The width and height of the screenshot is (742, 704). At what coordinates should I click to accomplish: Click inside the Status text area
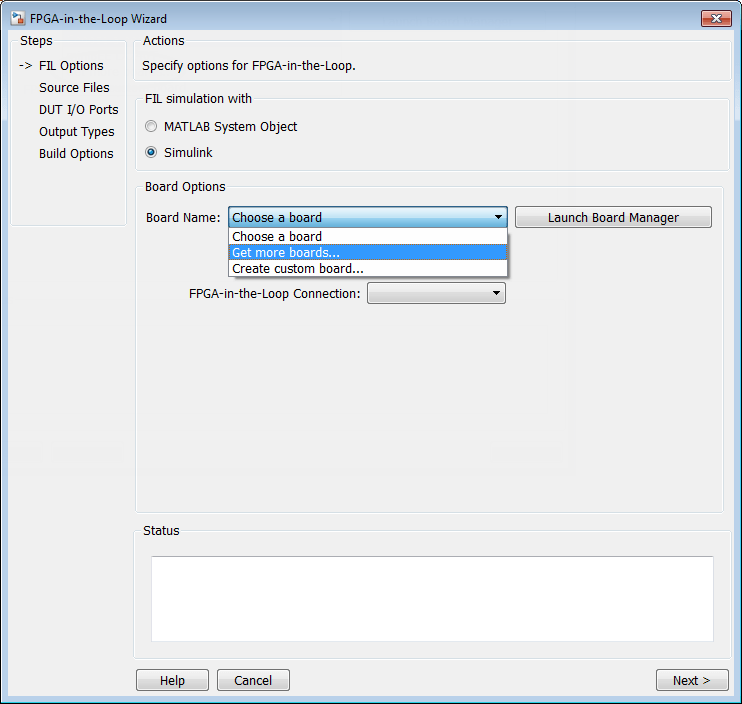click(x=432, y=599)
